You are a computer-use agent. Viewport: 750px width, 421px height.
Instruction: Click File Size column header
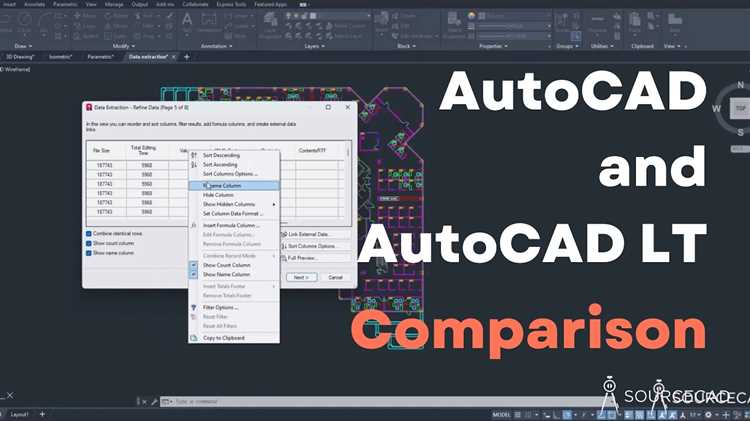click(101, 151)
